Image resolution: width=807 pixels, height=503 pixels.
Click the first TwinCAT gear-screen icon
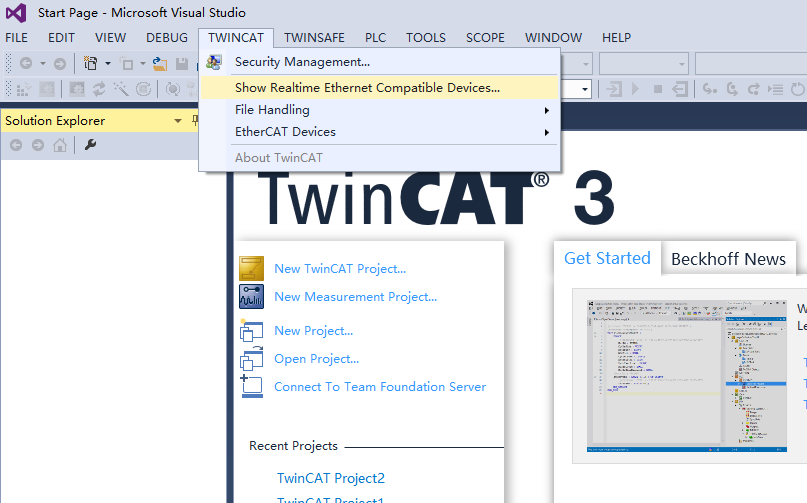[47, 90]
